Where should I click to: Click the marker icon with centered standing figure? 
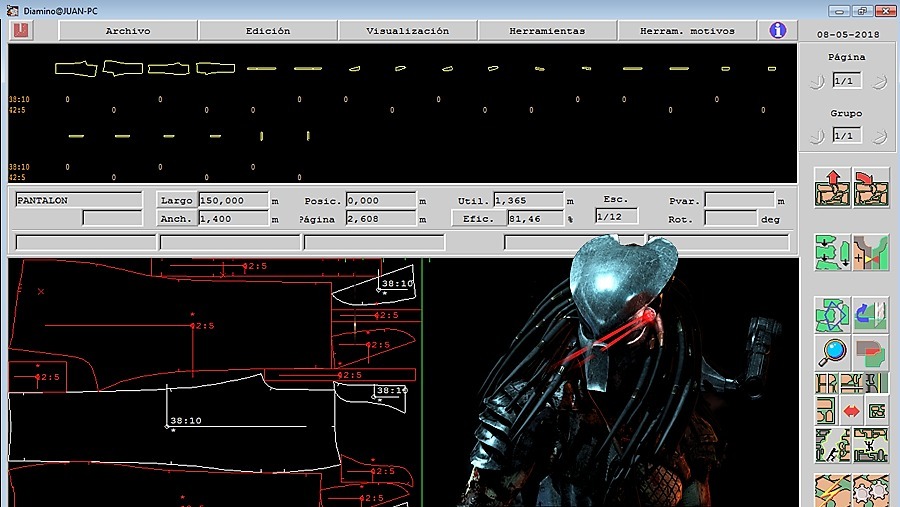coord(871,446)
